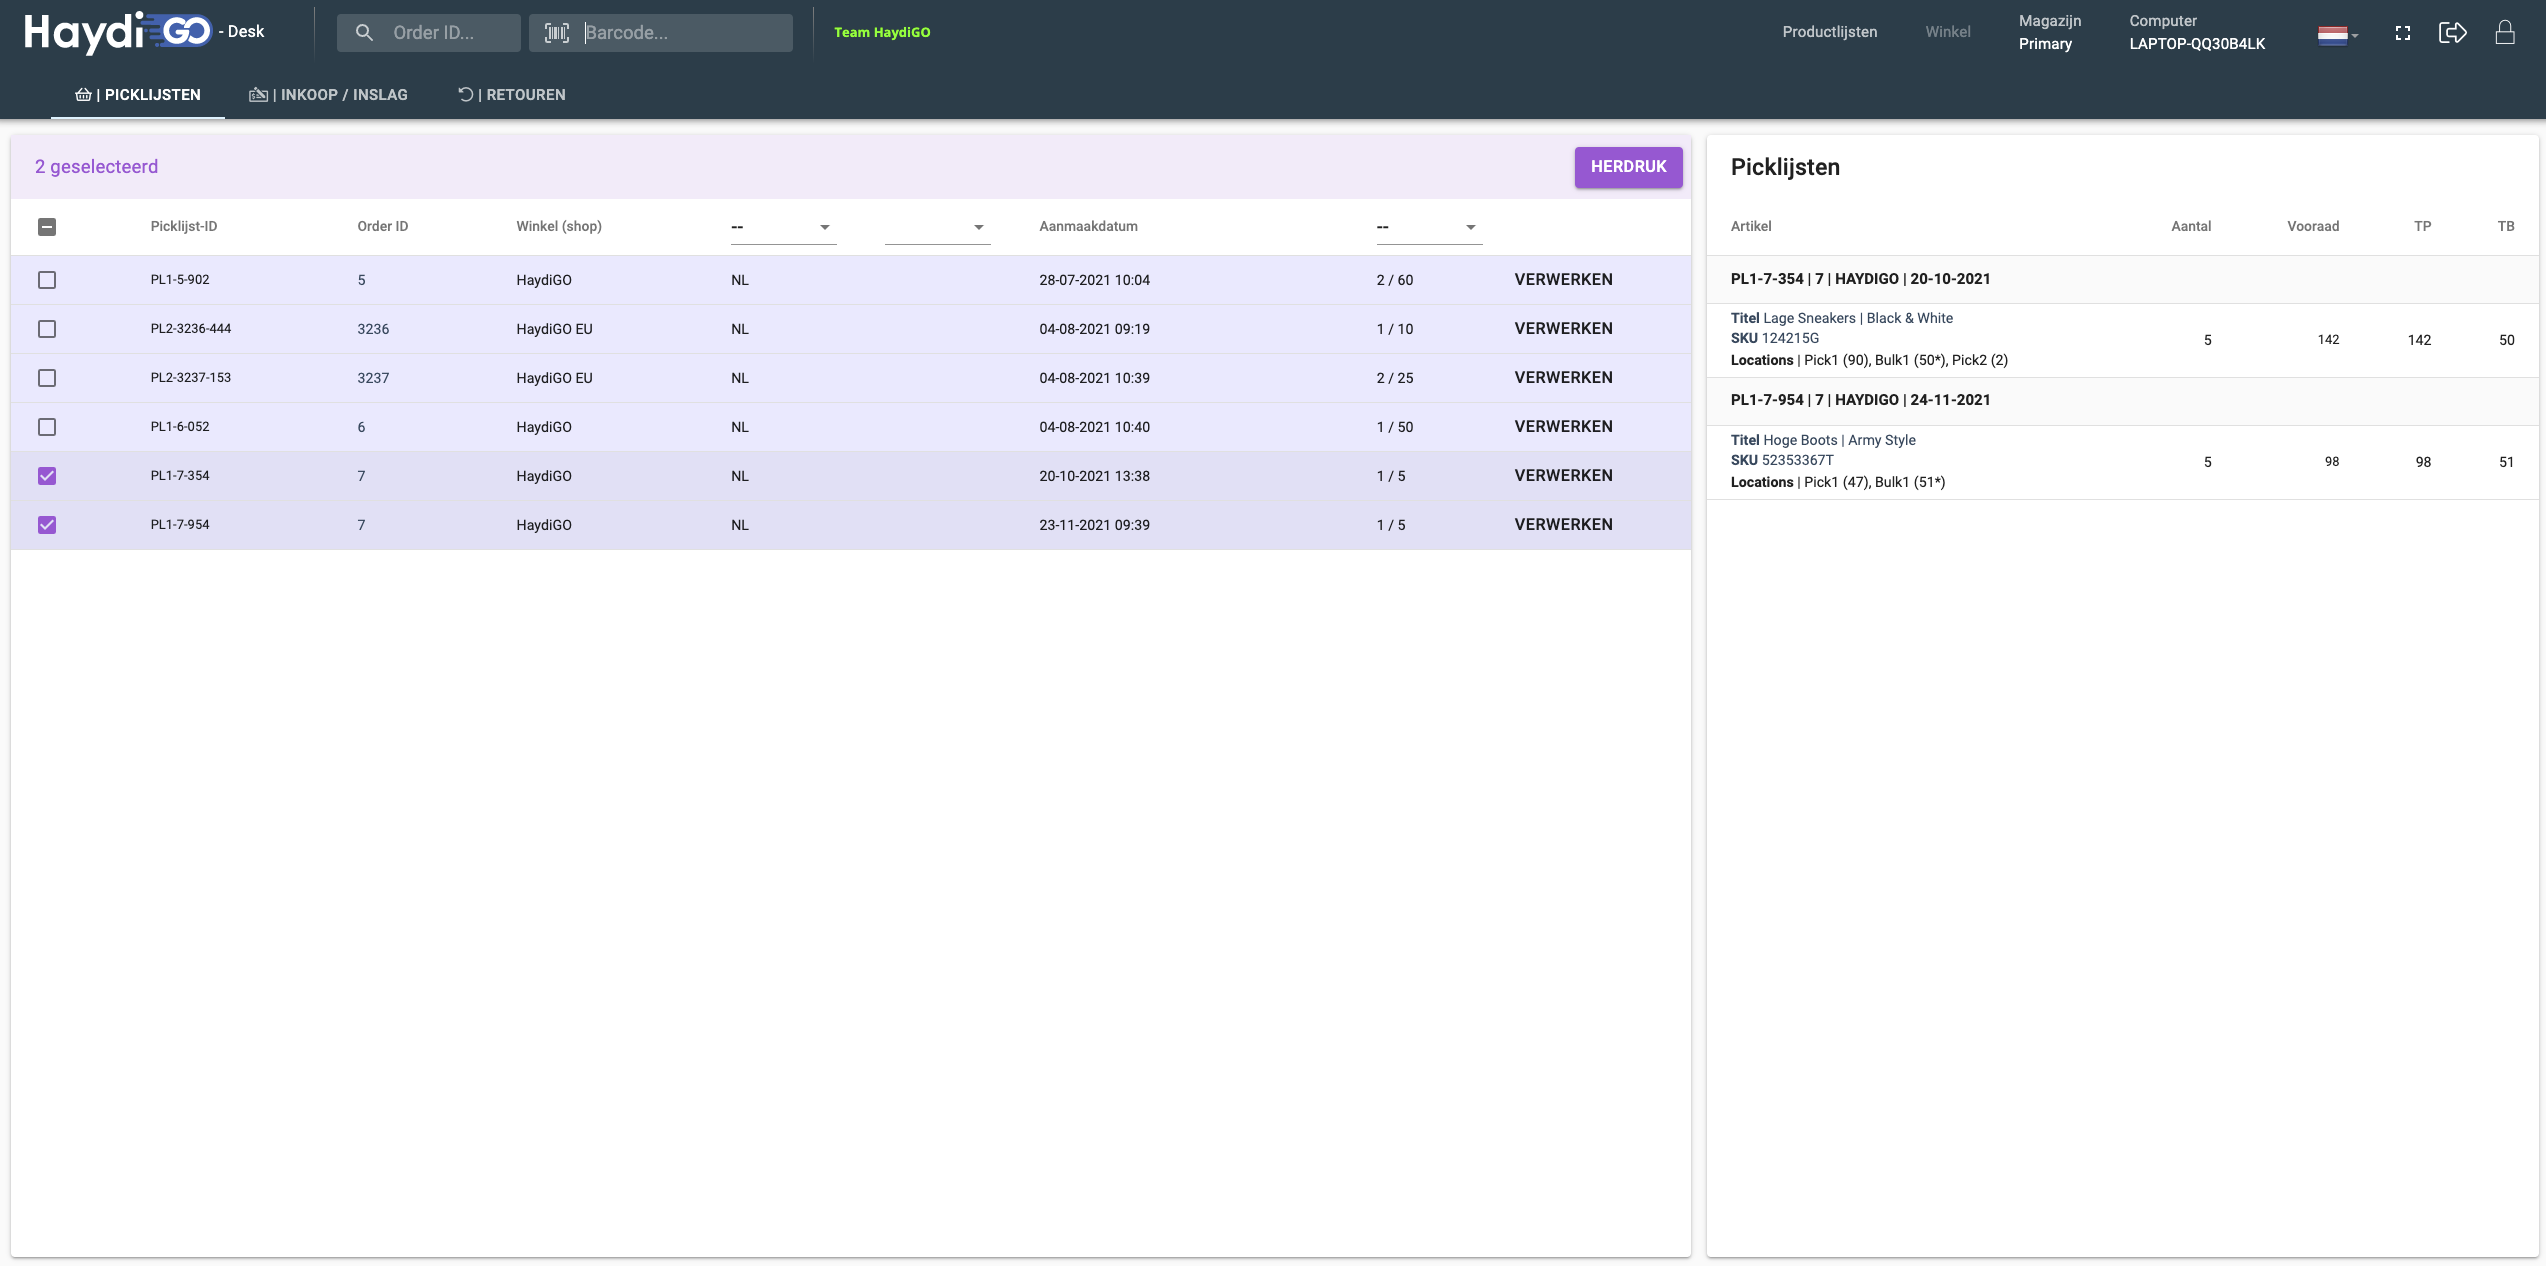Click VERWERKEN for PL2-3237-153

click(1563, 378)
